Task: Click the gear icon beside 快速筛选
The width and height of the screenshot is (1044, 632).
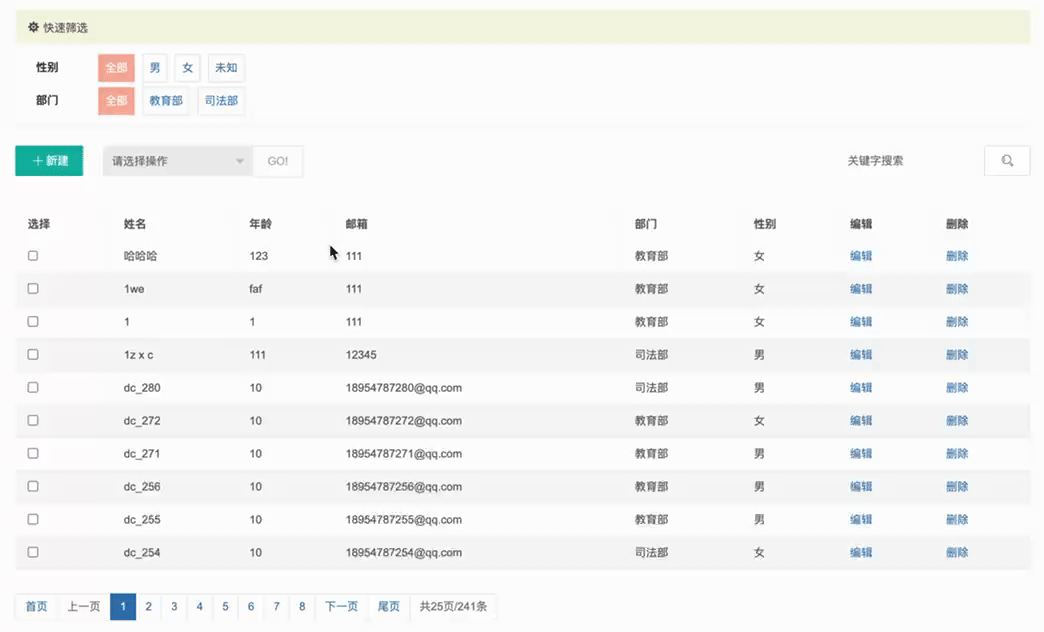Action: click(x=33, y=28)
